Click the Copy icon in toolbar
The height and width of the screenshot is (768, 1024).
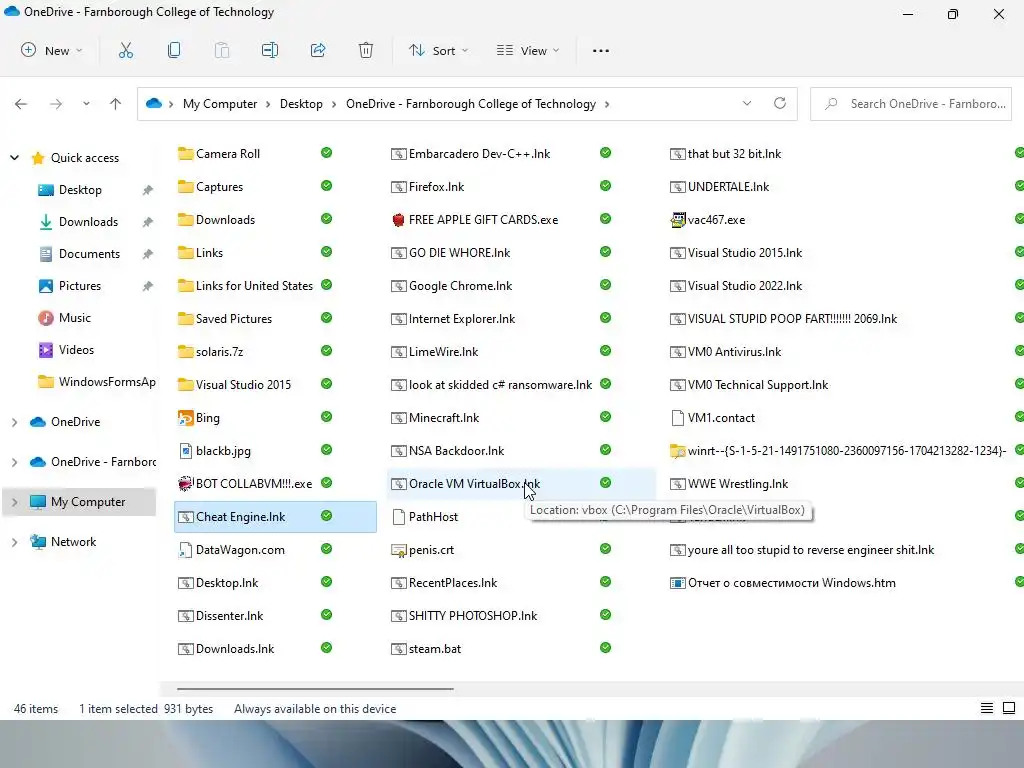click(174, 50)
